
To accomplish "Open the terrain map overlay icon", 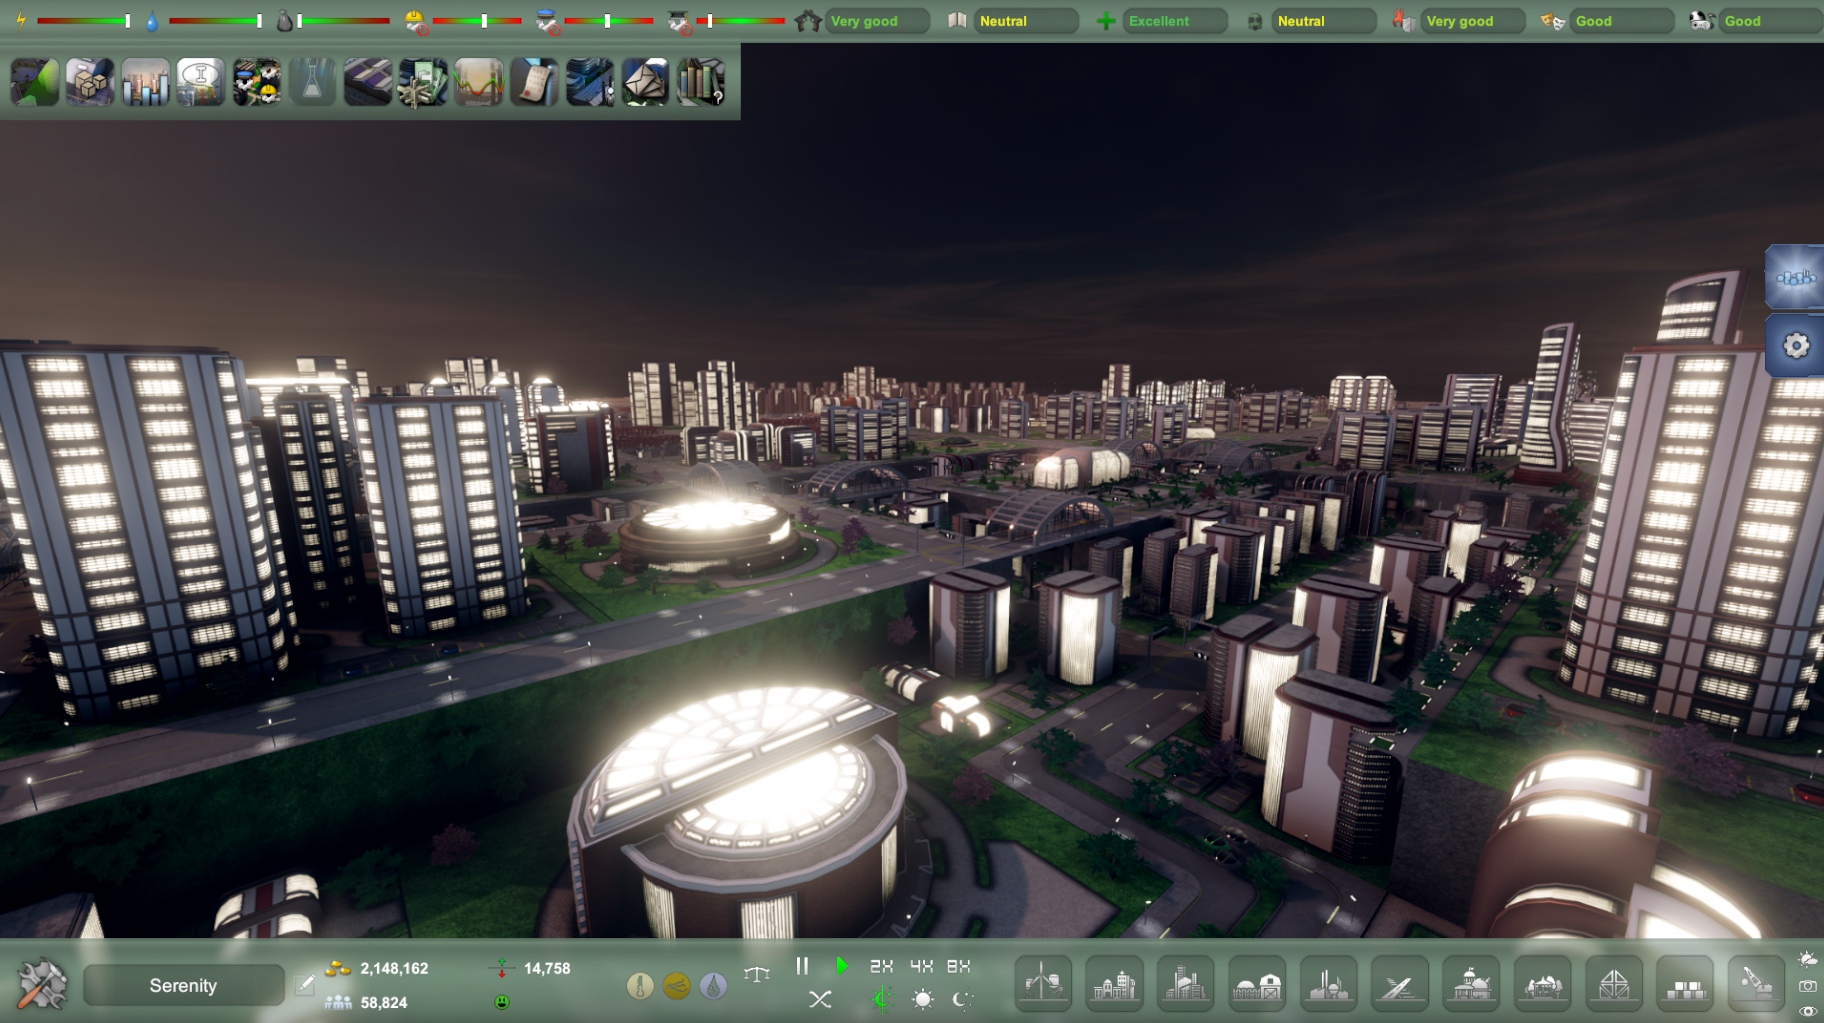I will (x=35, y=82).
